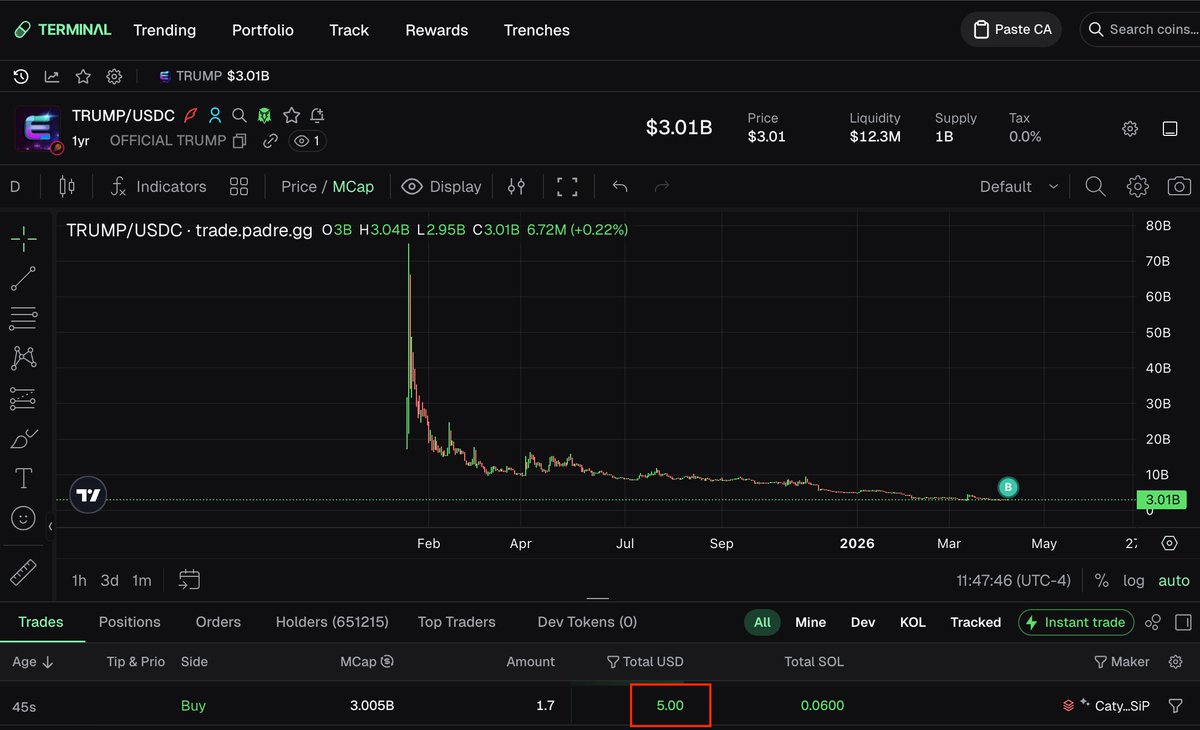The width and height of the screenshot is (1200, 730).
Task: Open the chart sliders adjustment icon
Action: (516, 186)
